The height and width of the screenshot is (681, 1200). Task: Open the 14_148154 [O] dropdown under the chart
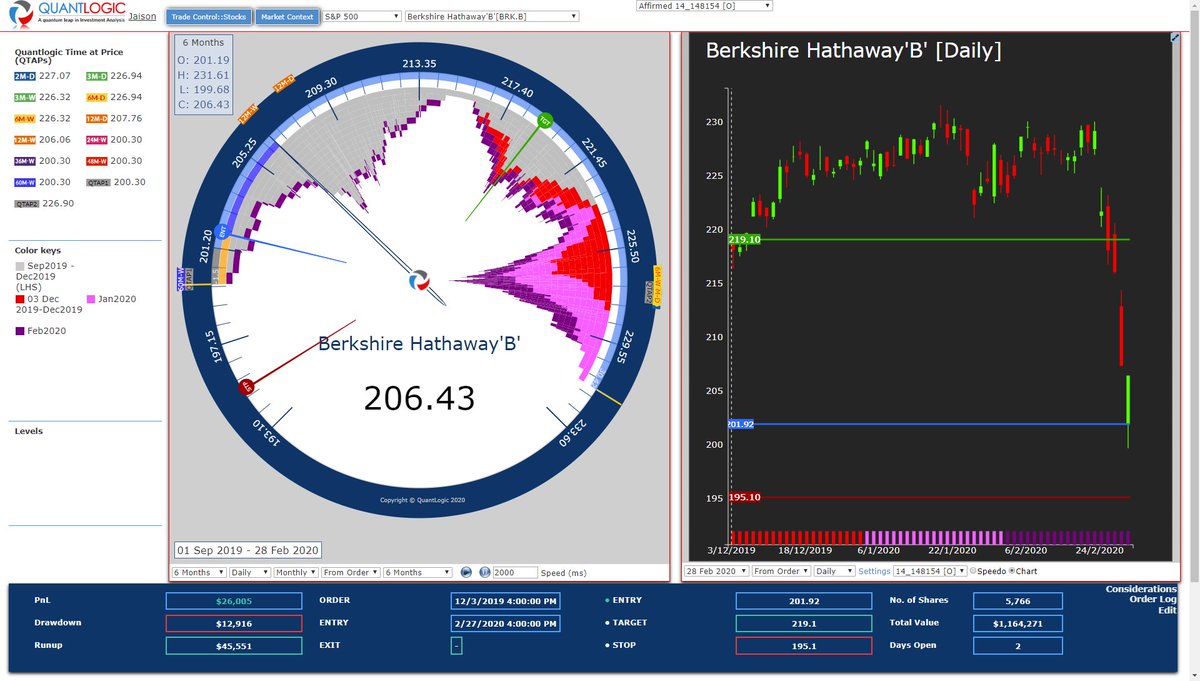coord(929,571)
